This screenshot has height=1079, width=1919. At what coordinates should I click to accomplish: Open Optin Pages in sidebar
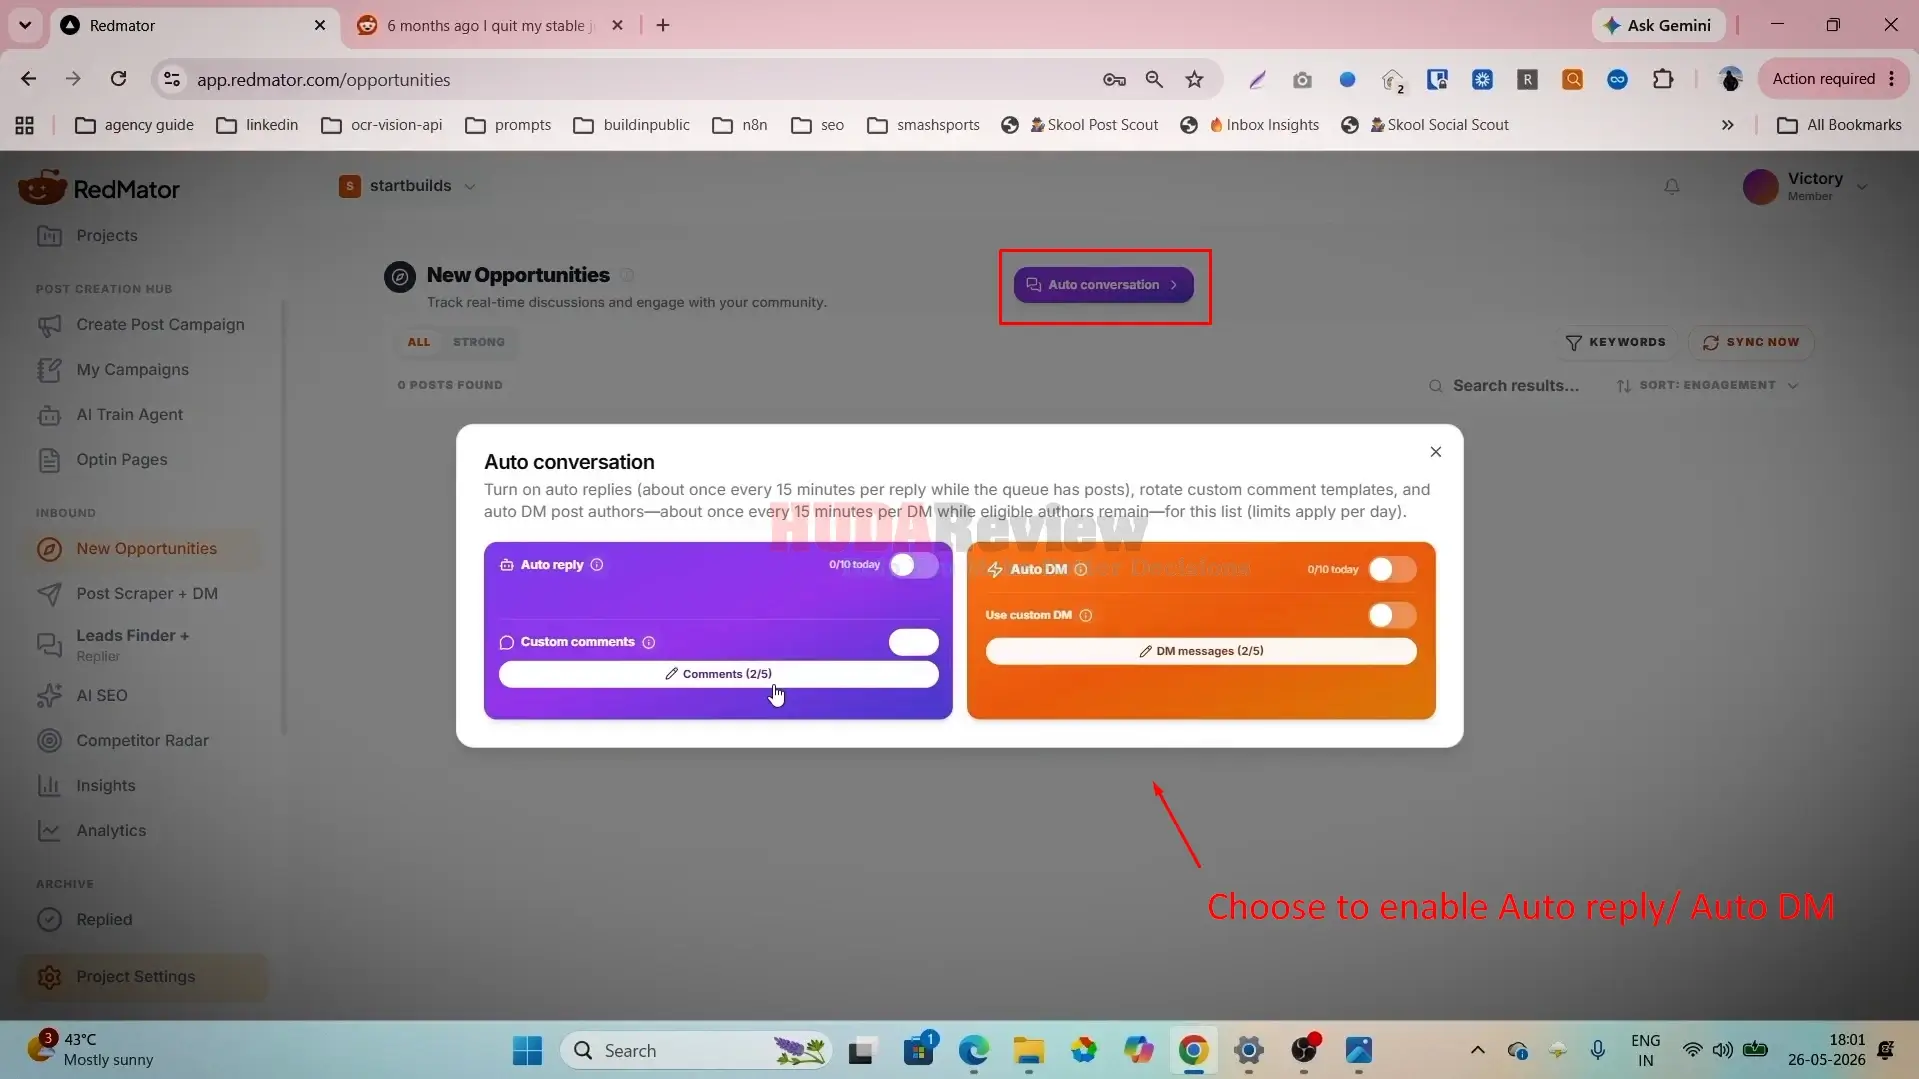coord(122,460)
